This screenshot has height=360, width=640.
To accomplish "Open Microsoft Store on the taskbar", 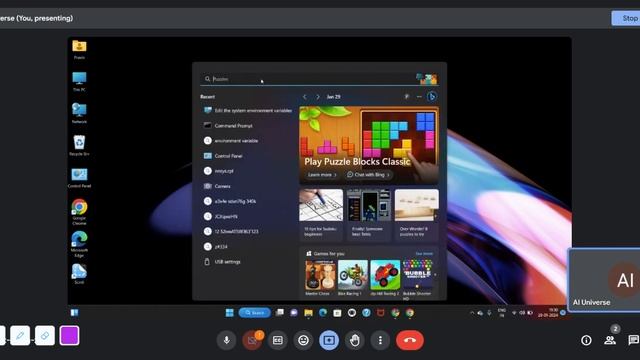I will [x=337, y=313].
